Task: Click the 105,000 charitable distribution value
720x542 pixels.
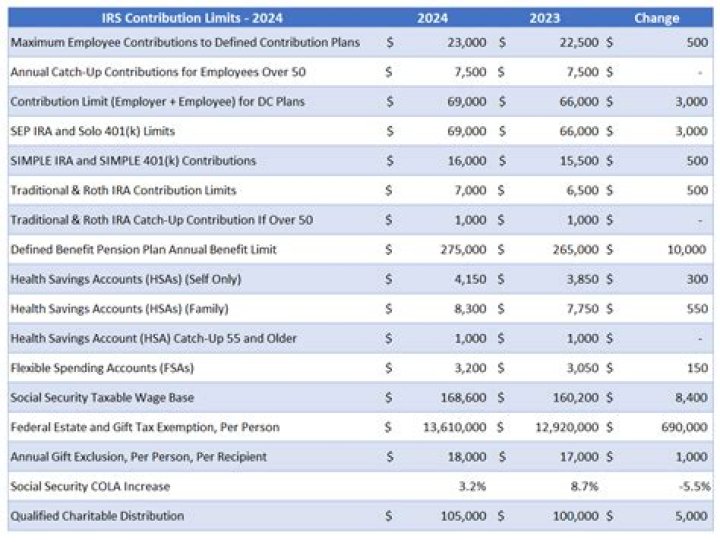Action: click(x=463, y=516)
